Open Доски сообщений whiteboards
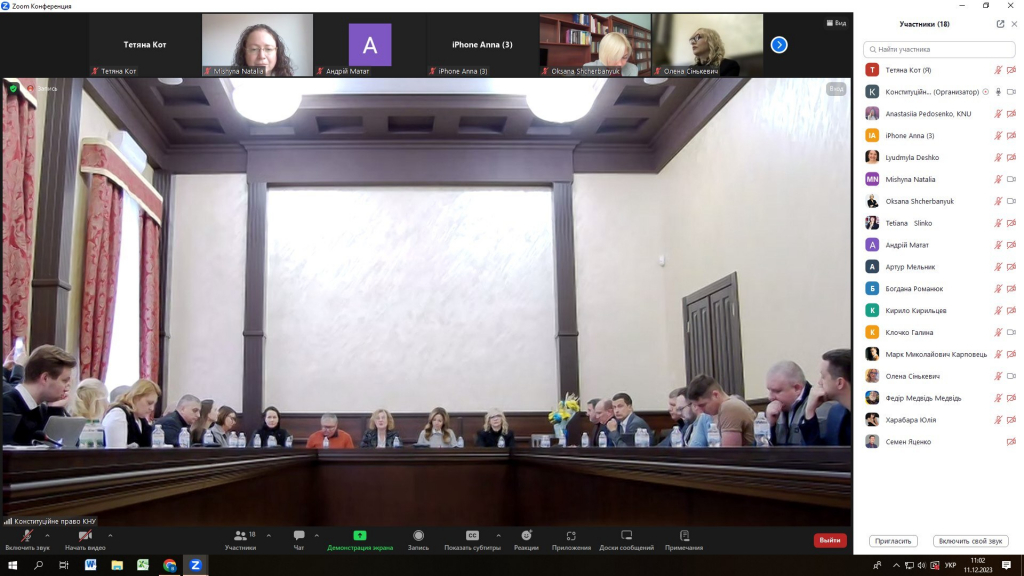Image resolution: width=1024 pixels, height=576 pixels. pyautogui.click(x=626, y=540)
